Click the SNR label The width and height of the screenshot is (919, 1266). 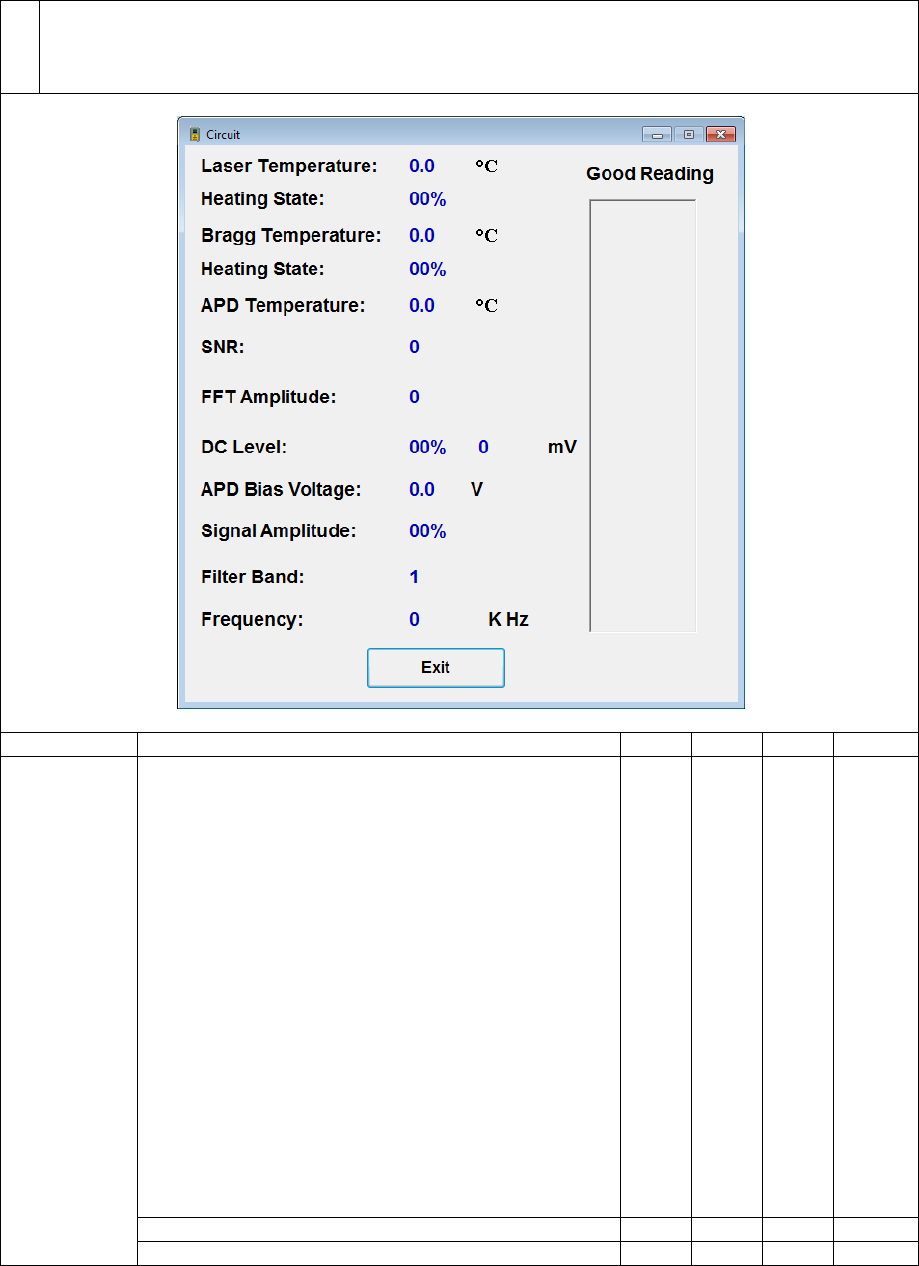click(x=223, y=348)
